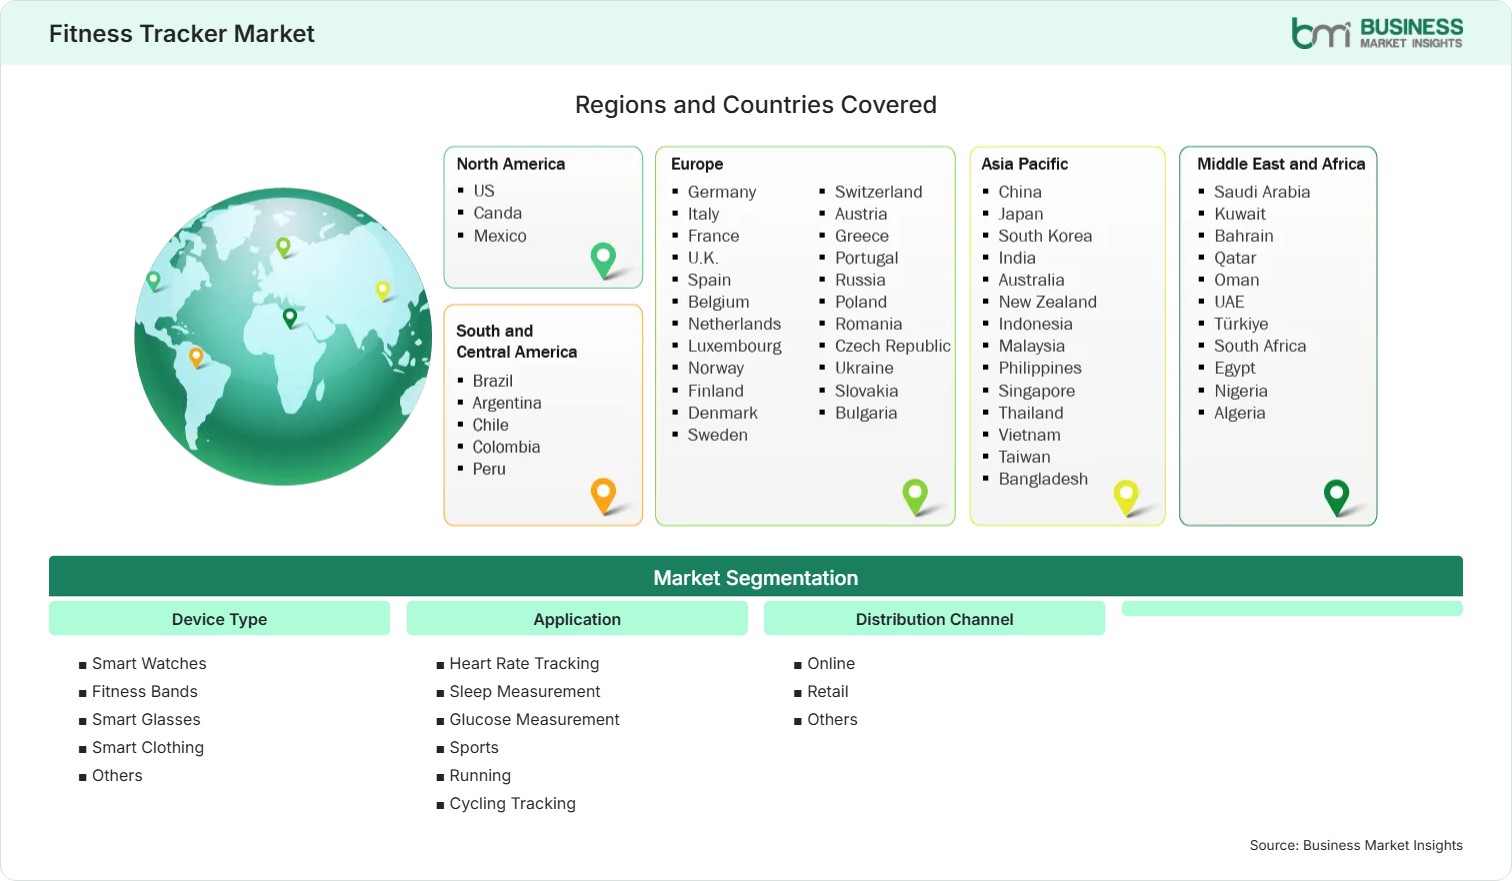This screenshot has width=1512, height=881.
Task: Click the globe illustration
Action: point(283,336)
